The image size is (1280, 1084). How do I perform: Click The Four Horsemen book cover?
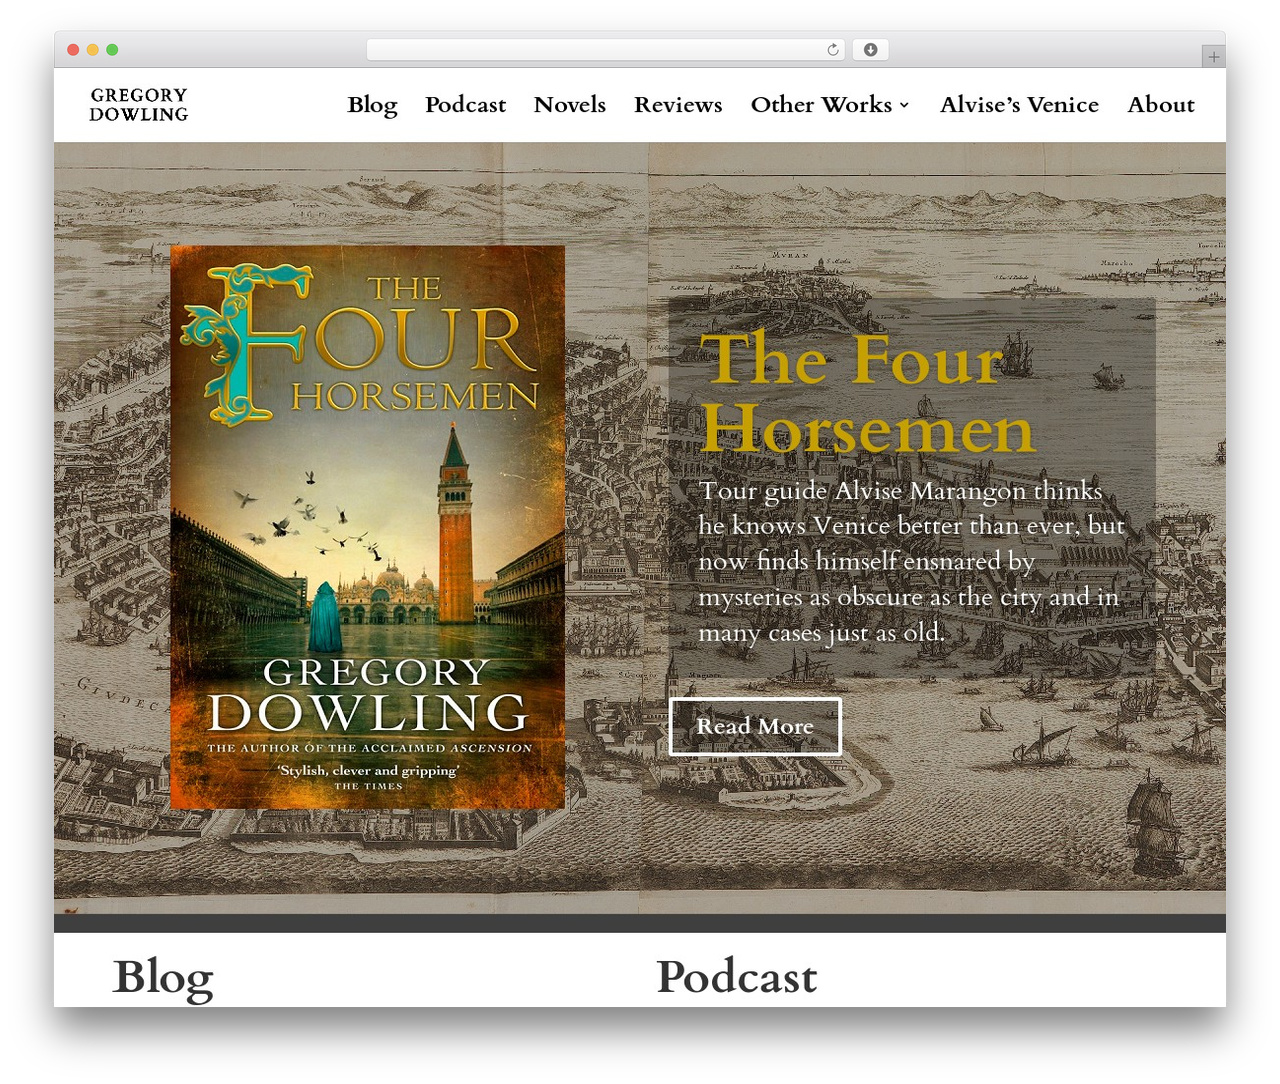[x=367, y=526]
